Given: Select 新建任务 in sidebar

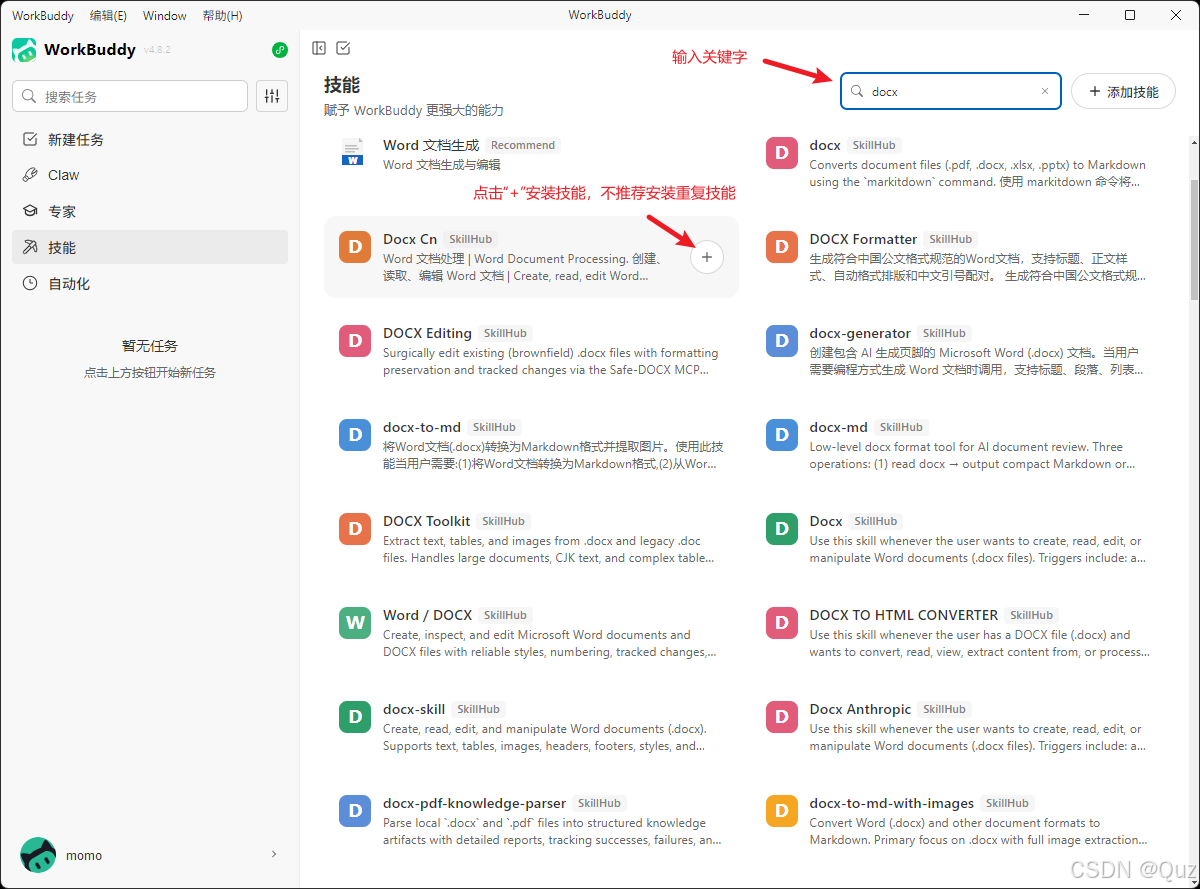Looking at the screenshot, I should click(x=150, y=139).
